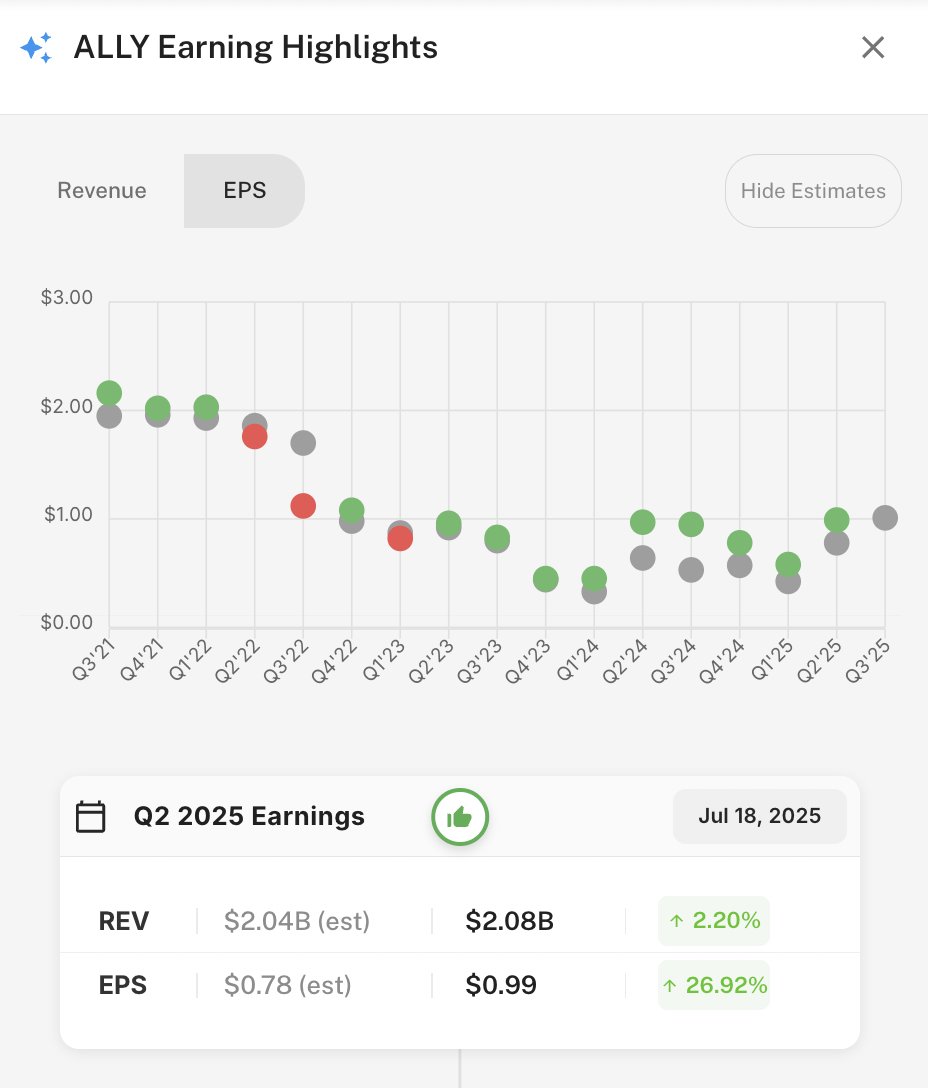The width and height of the screenshot is (928, 1088).
Task: Click the green thumbs-up icon
Action: tap(459, 817)
